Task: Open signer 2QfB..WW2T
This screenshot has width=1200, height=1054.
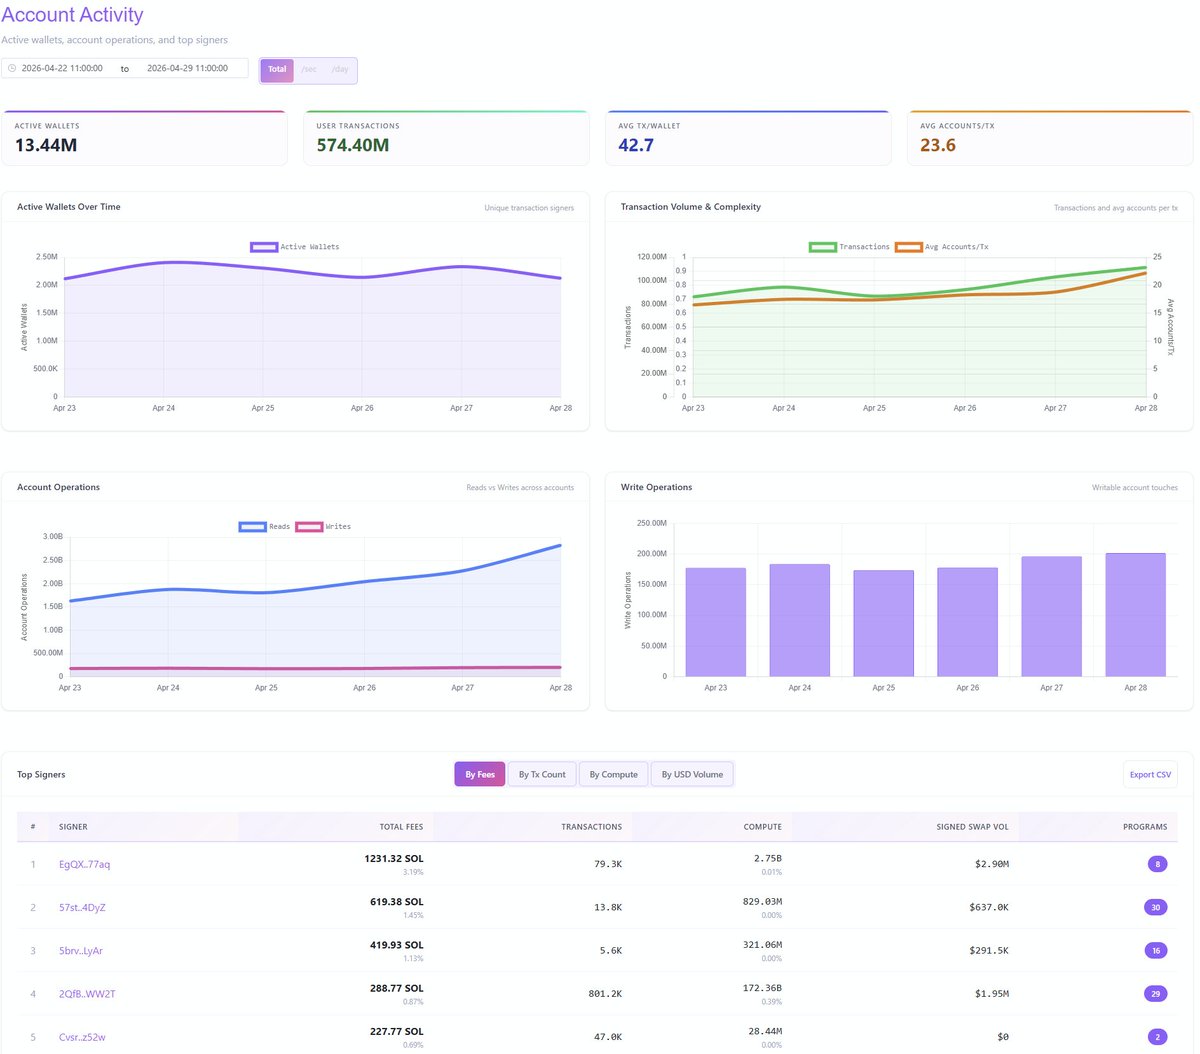Action: coord(87,994)
